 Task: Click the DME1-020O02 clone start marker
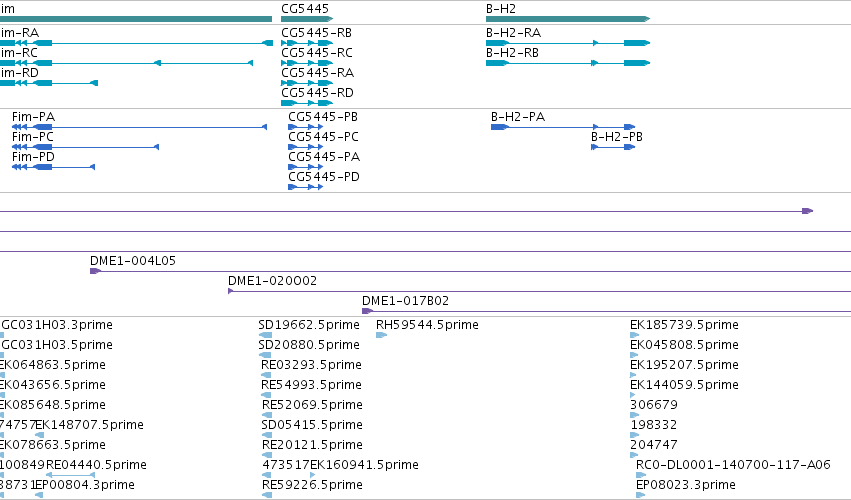click(231, 291)
